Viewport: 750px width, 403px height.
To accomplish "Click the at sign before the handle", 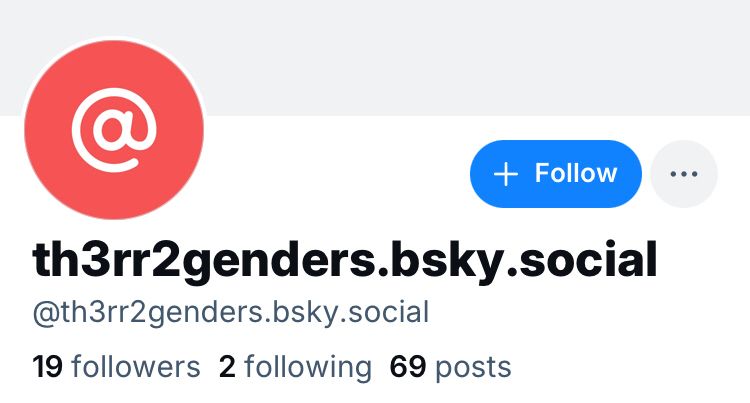I will (46, 314).
